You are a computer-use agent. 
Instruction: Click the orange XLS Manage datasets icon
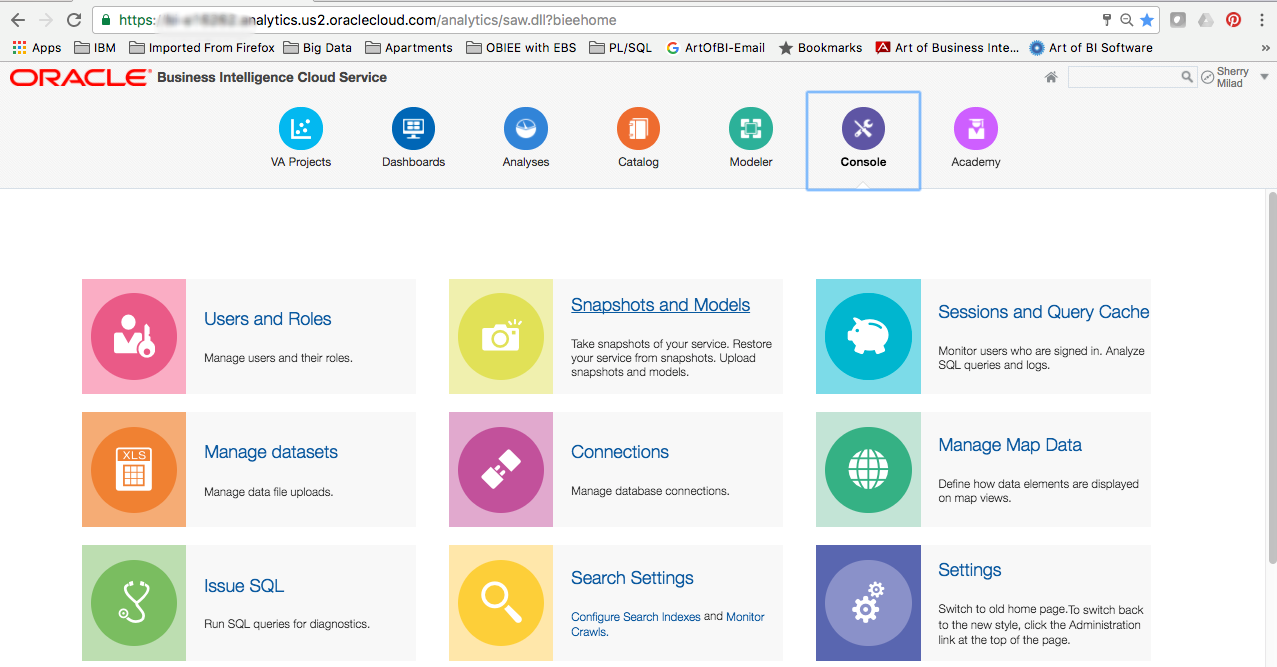[134, 469]
